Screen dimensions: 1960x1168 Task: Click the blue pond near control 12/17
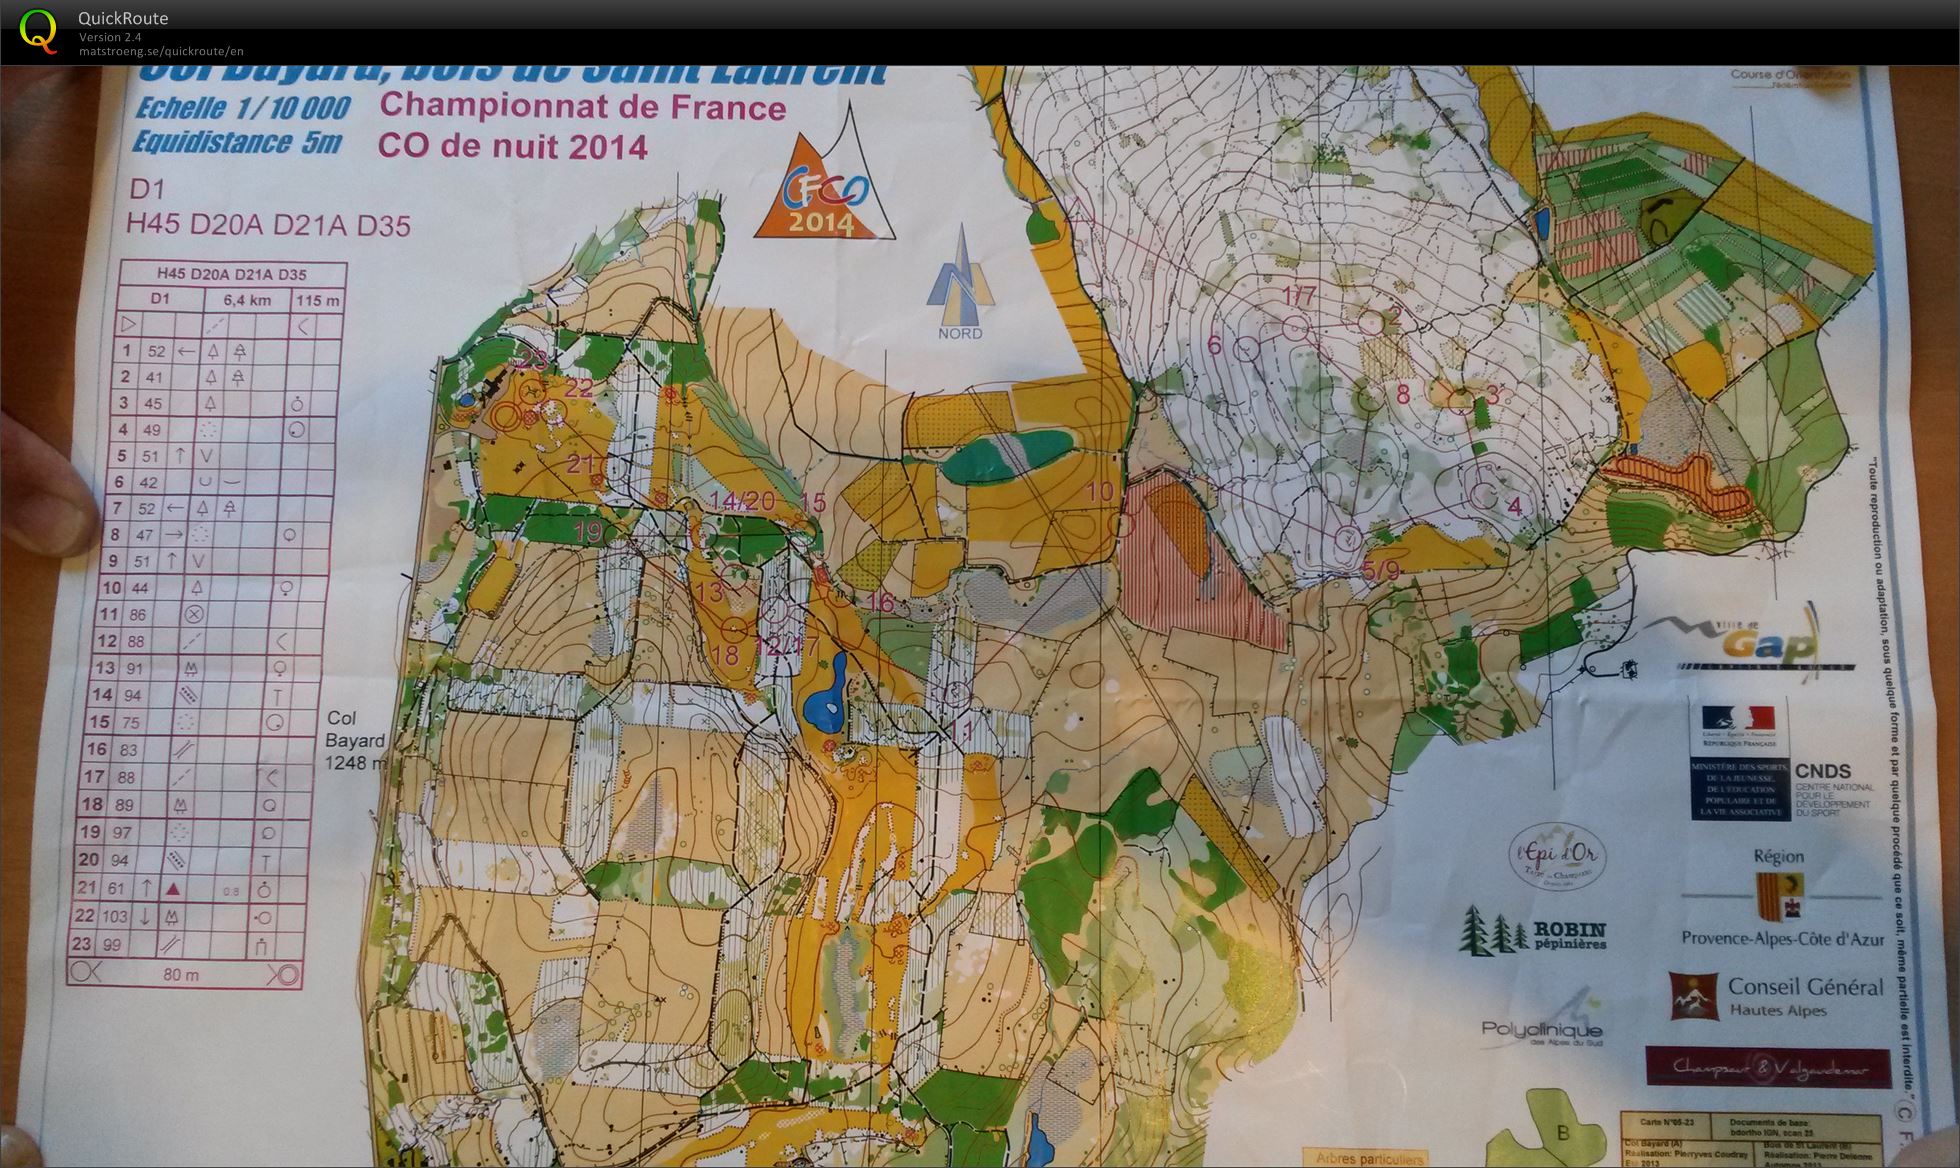tap(825, 696)
